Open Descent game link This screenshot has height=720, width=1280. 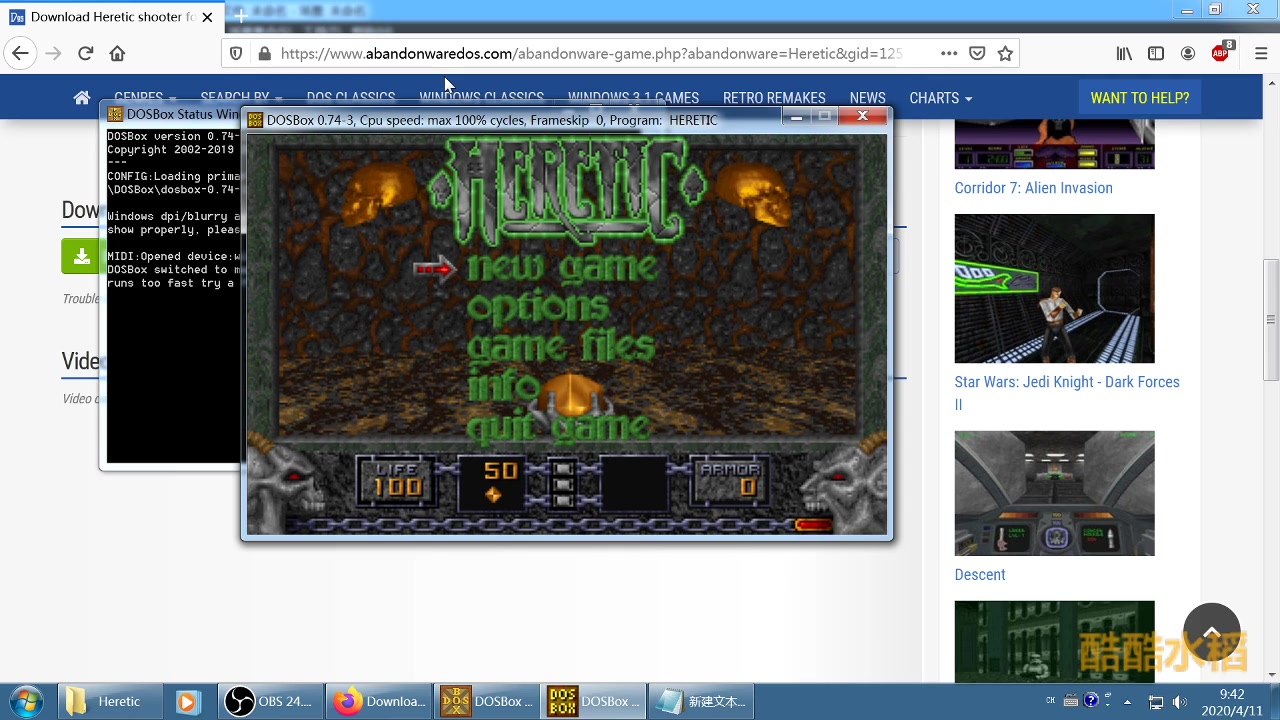pos(980,575)
